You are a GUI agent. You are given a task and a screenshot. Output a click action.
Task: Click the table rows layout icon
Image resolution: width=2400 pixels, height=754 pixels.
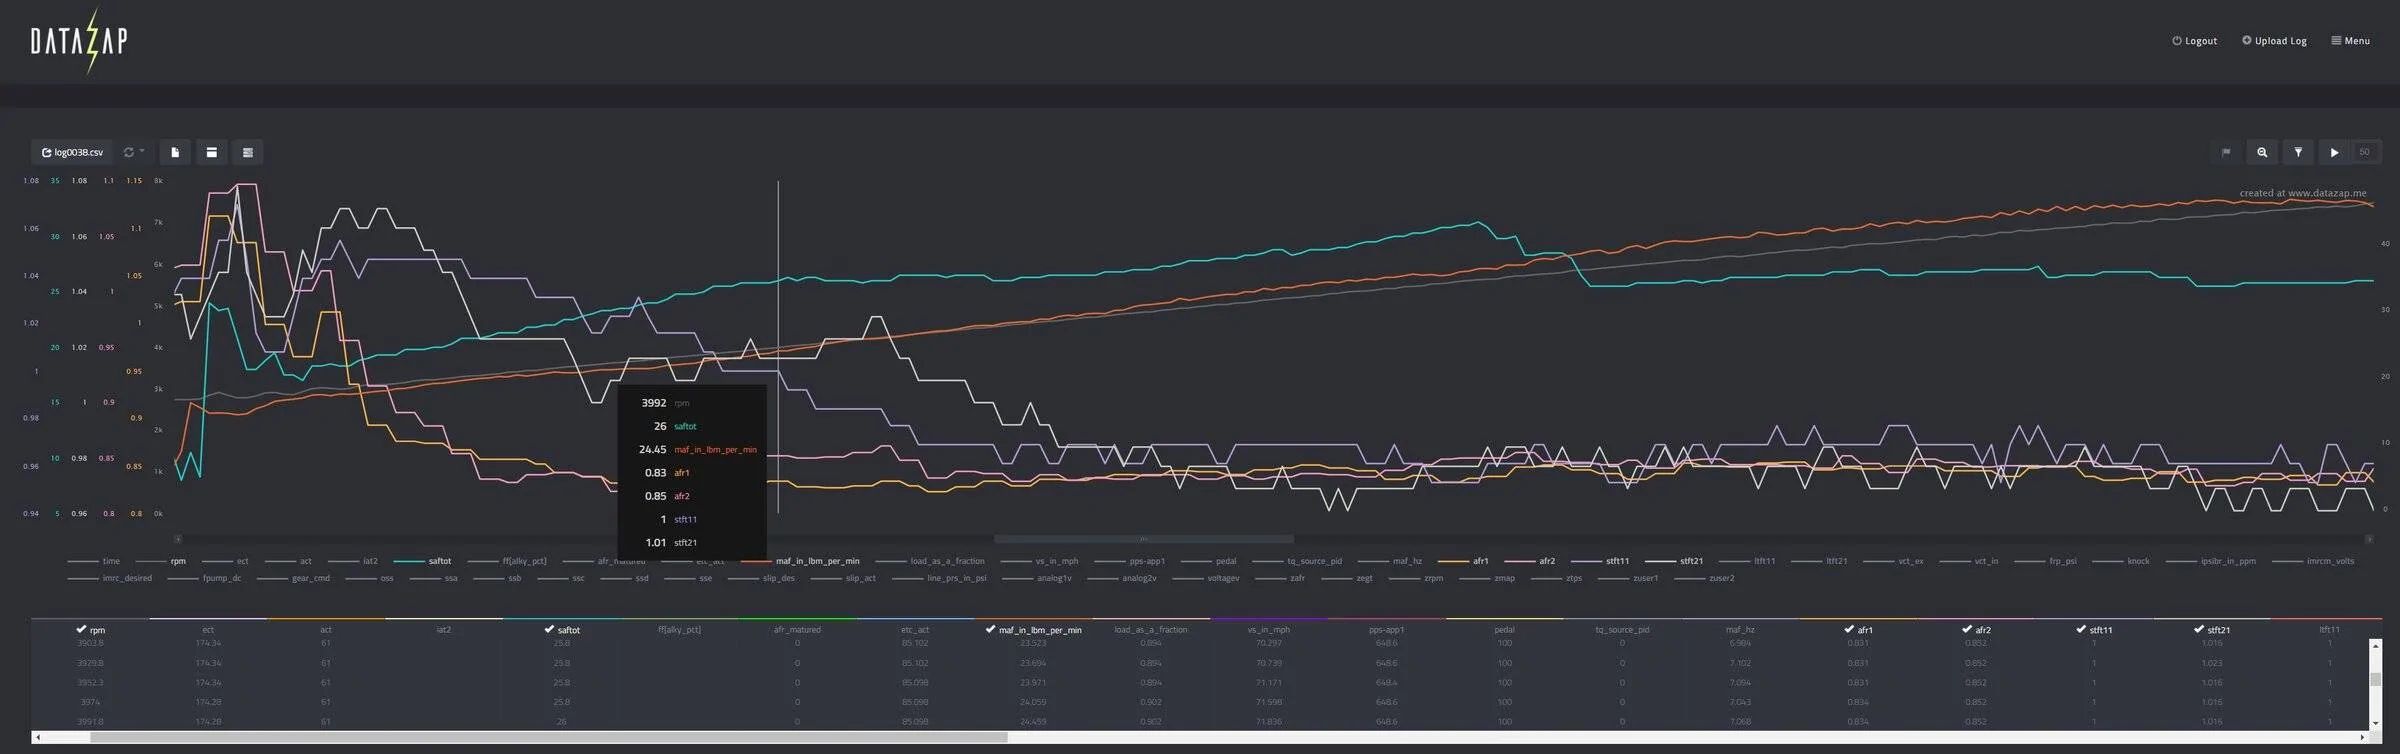pyautogui.click(x=248, y=152)
